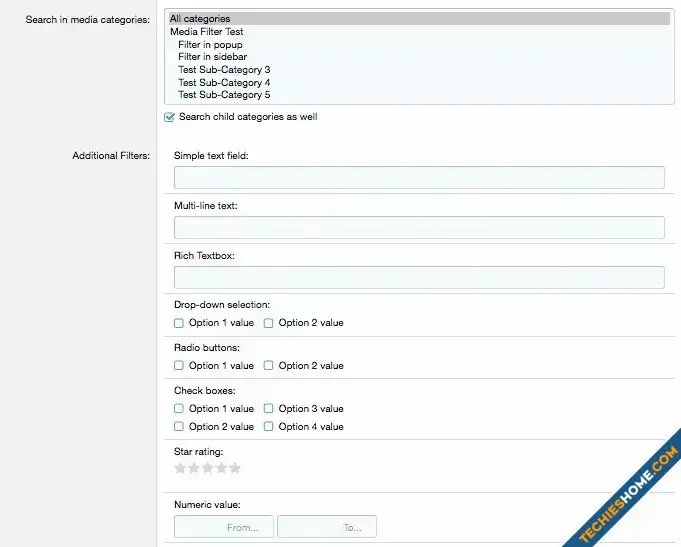Click into the Multi-line text input
681x547 pixels.
tap(419, 227)
